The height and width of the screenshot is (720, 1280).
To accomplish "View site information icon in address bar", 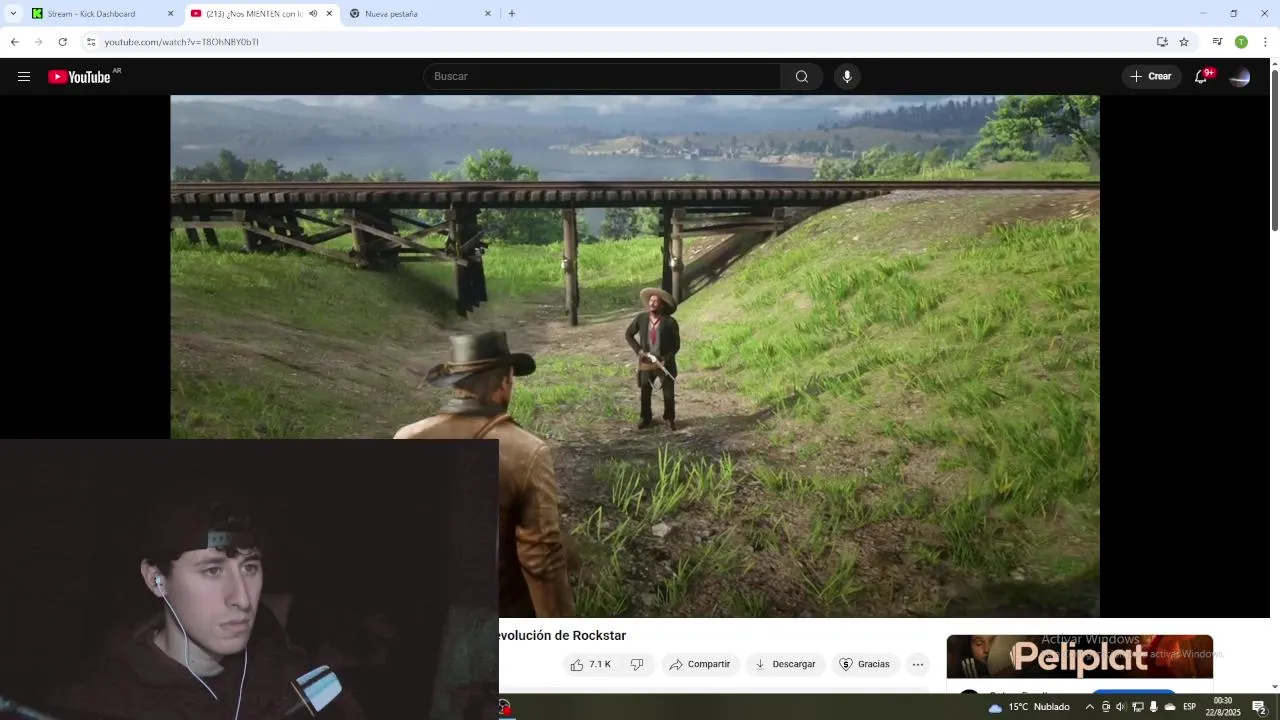I will (90, 42).
